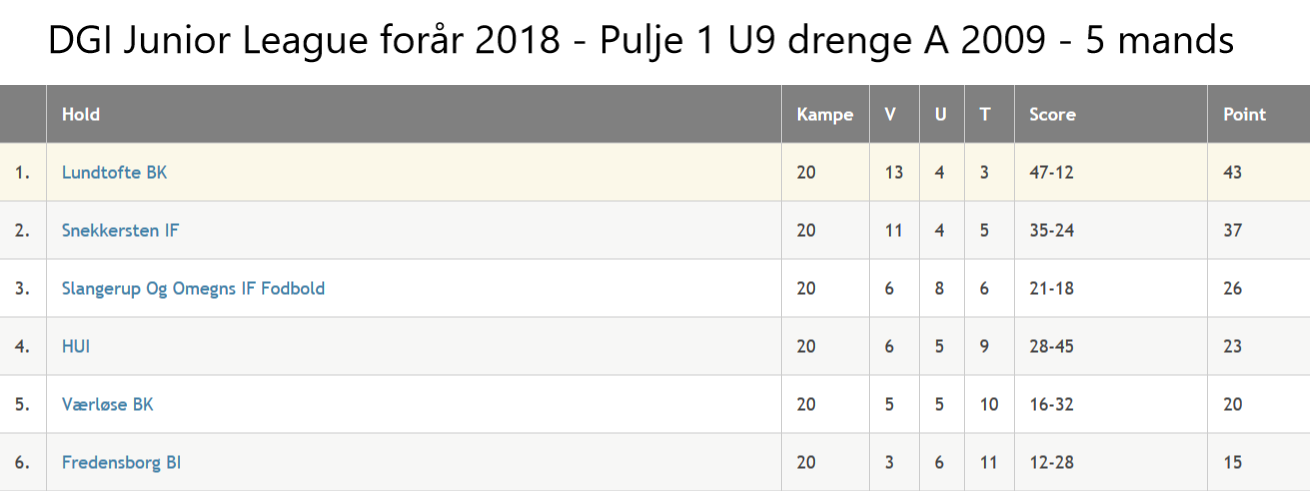Select the Værløse BK team link
The height and width of the screenshot is (494, 1310).
107,404
